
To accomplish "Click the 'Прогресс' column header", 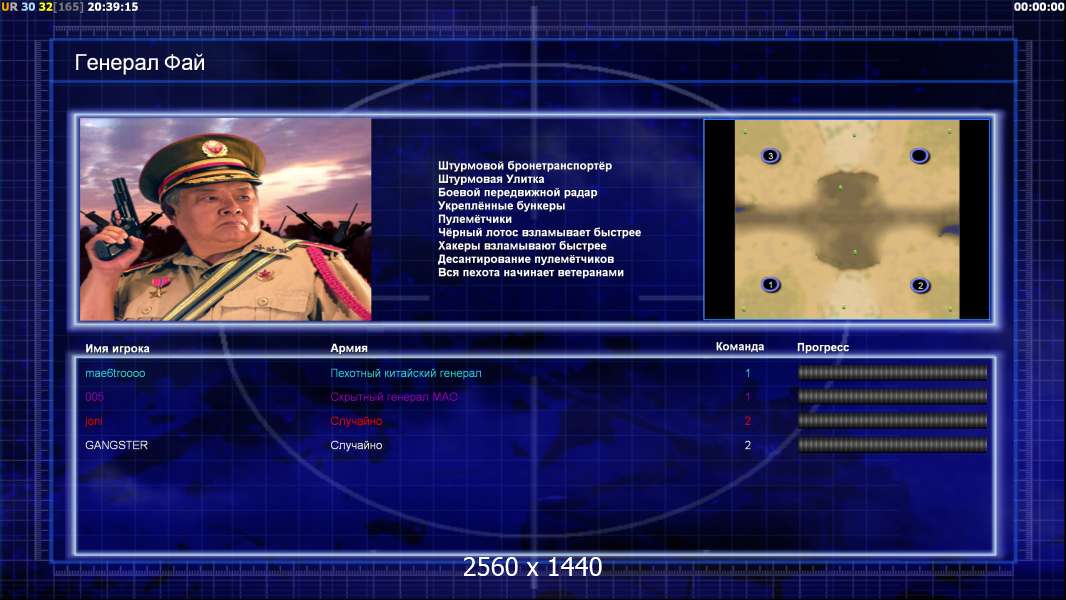I will point(823,347).
